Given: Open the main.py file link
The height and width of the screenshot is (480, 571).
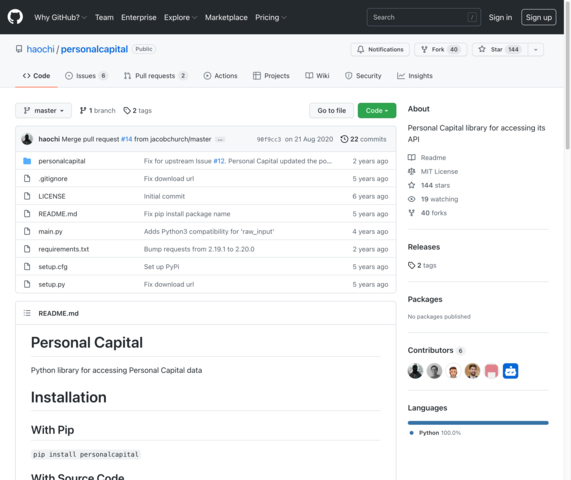Looking at the screenshot, I should pos(51,232).
